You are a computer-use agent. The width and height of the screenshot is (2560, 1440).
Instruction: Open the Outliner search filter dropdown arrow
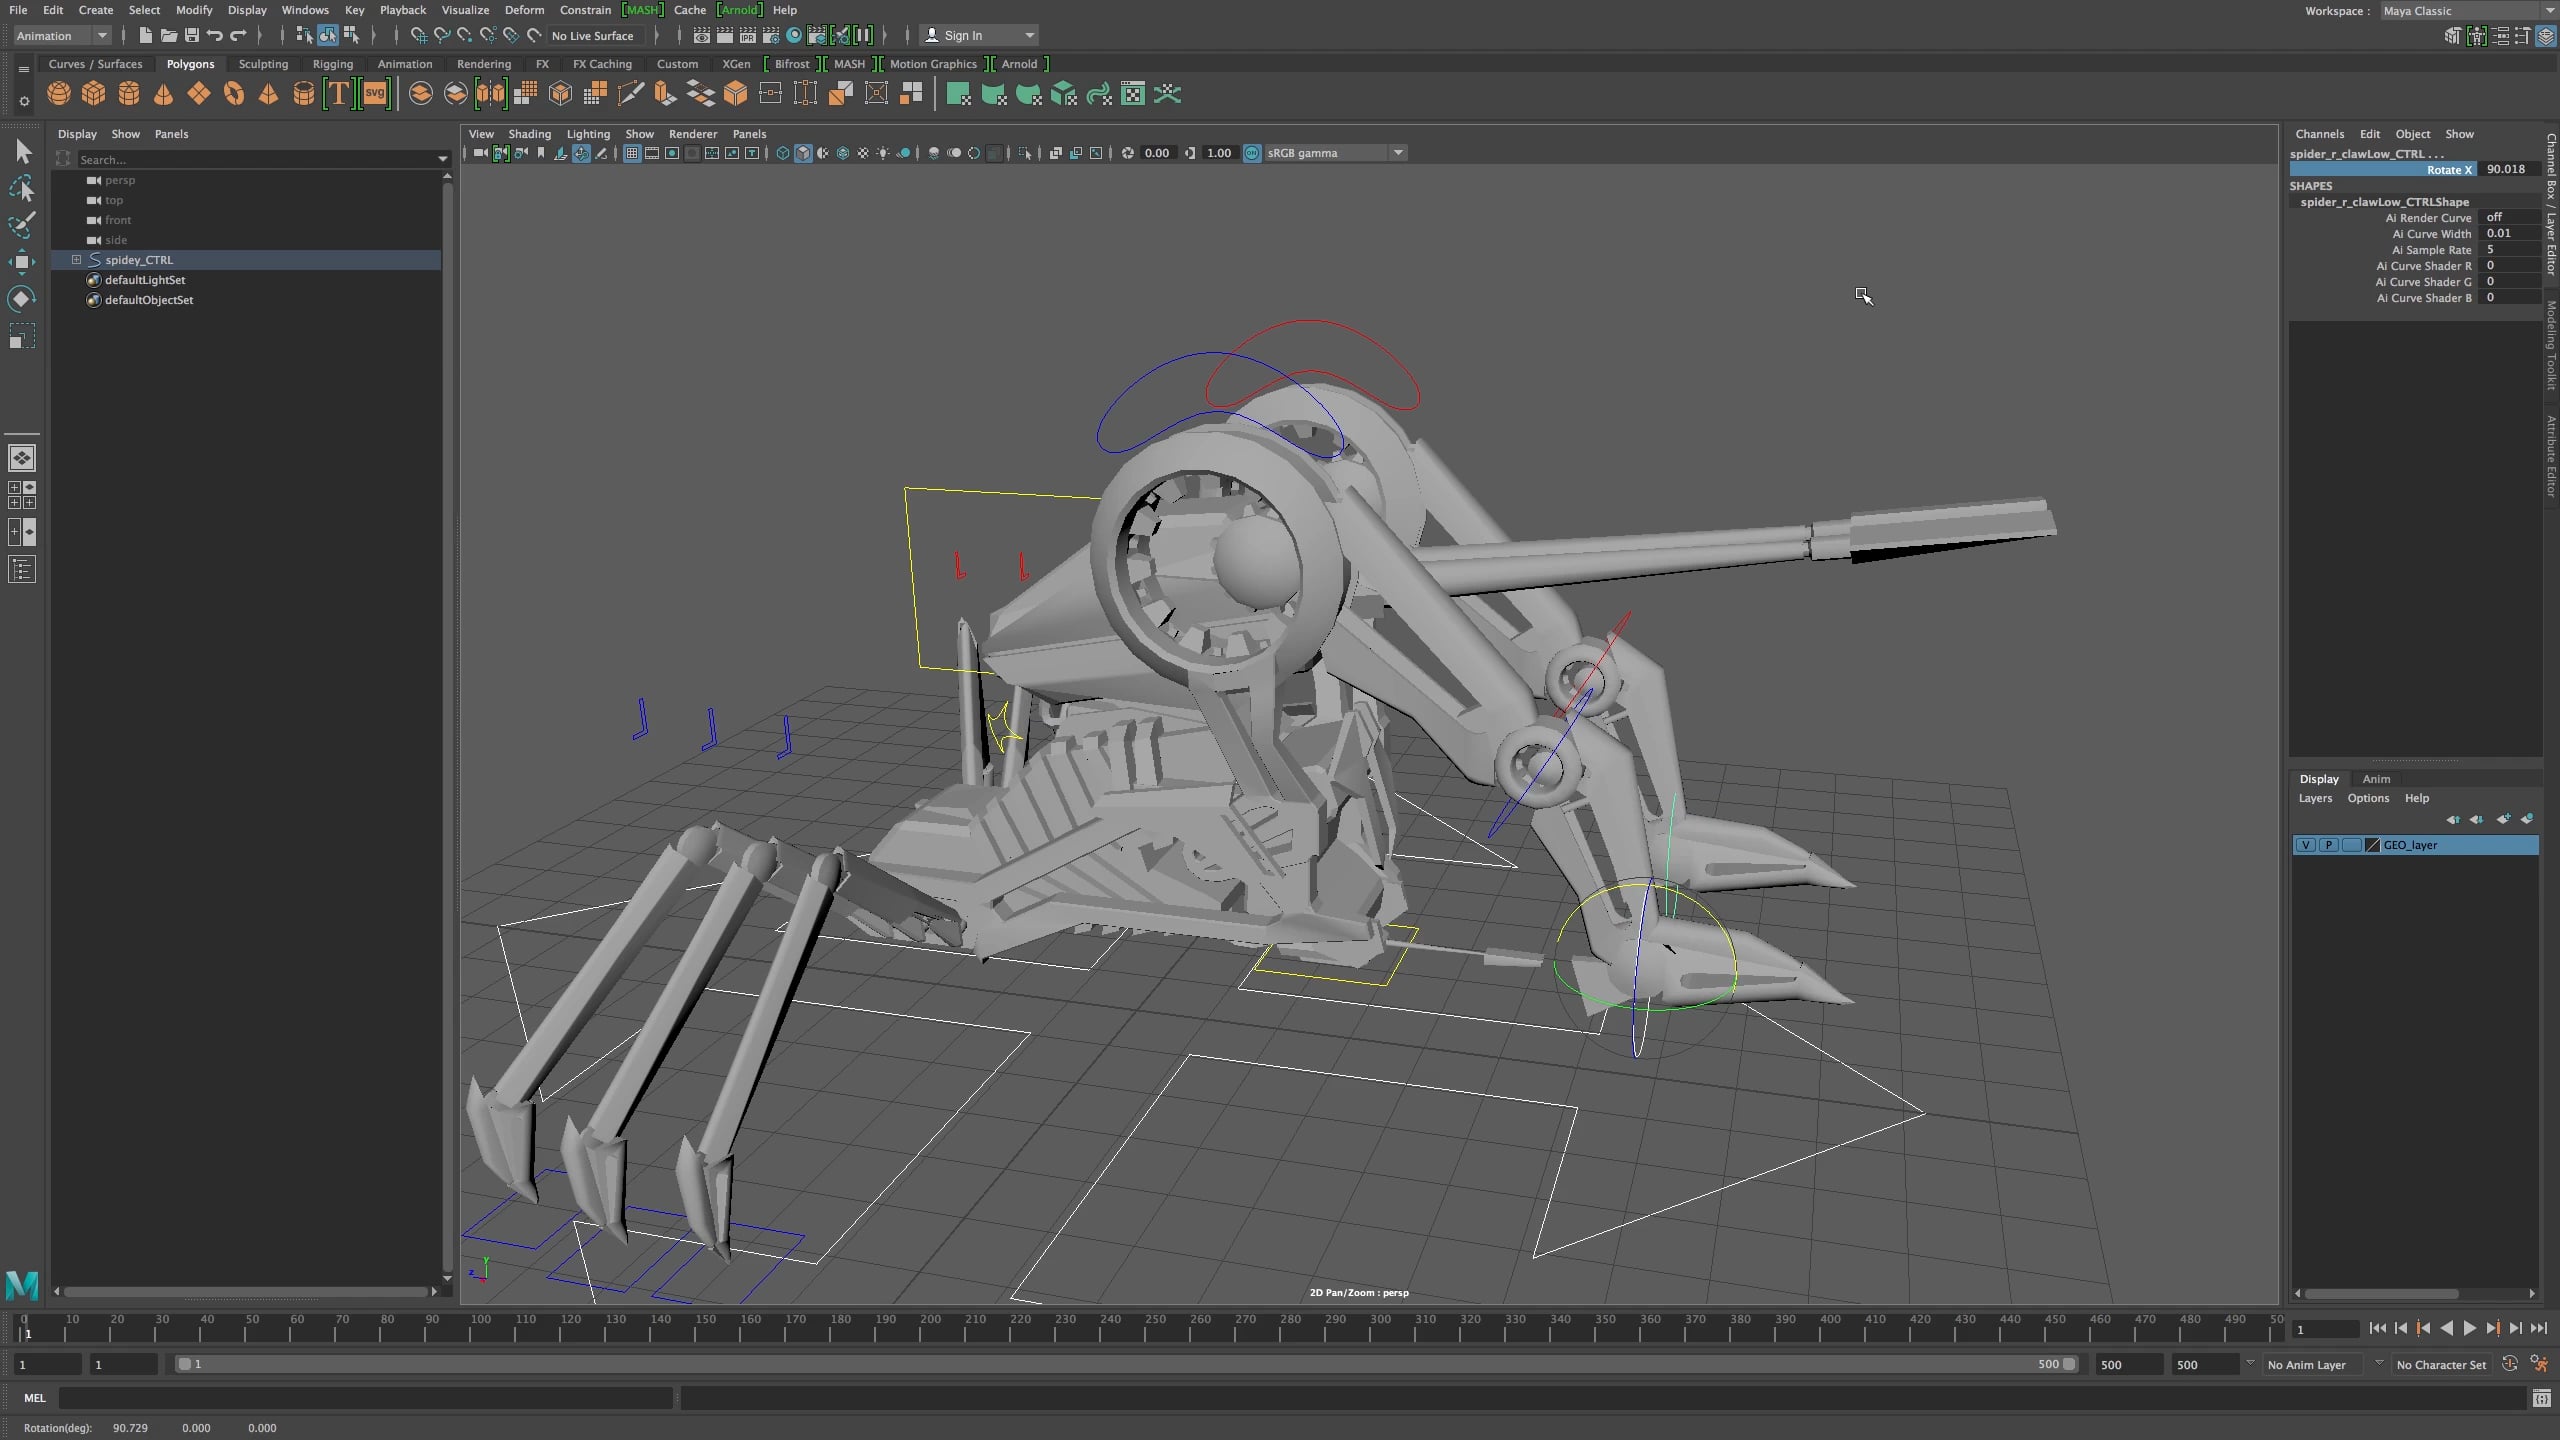pyautogui.click(x=443, y=160)
